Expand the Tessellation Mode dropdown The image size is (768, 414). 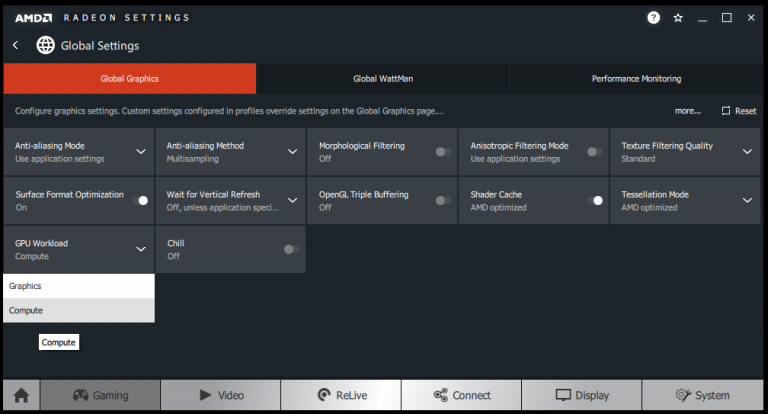pyautogui.click(x=747, y=200)
